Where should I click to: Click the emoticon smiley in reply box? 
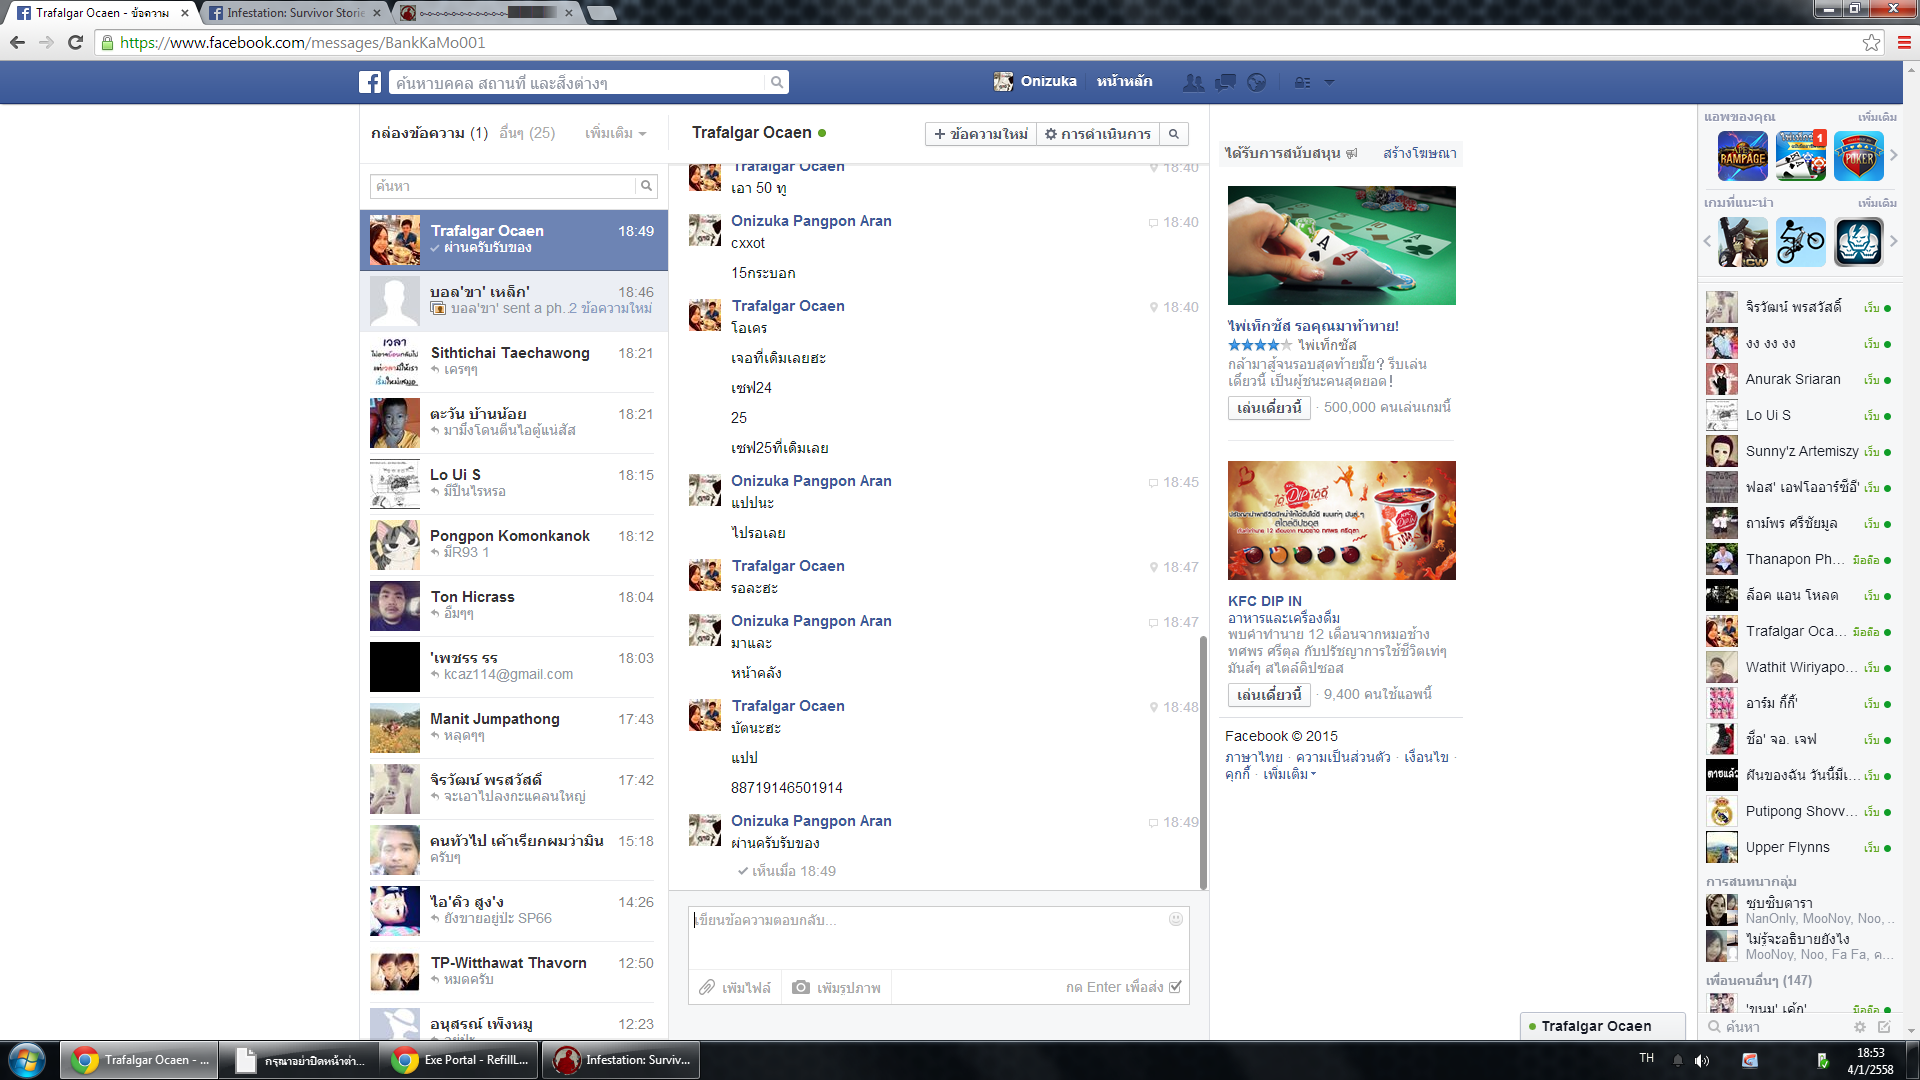(1176, 919)
